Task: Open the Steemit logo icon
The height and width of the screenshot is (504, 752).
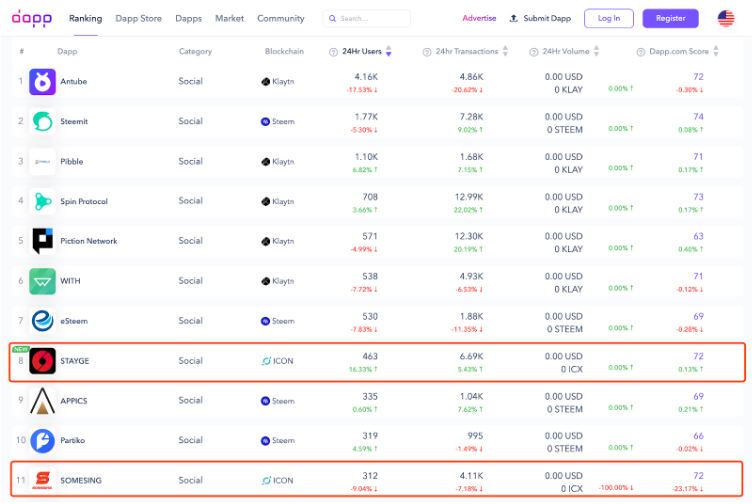Action: (42, 121)
